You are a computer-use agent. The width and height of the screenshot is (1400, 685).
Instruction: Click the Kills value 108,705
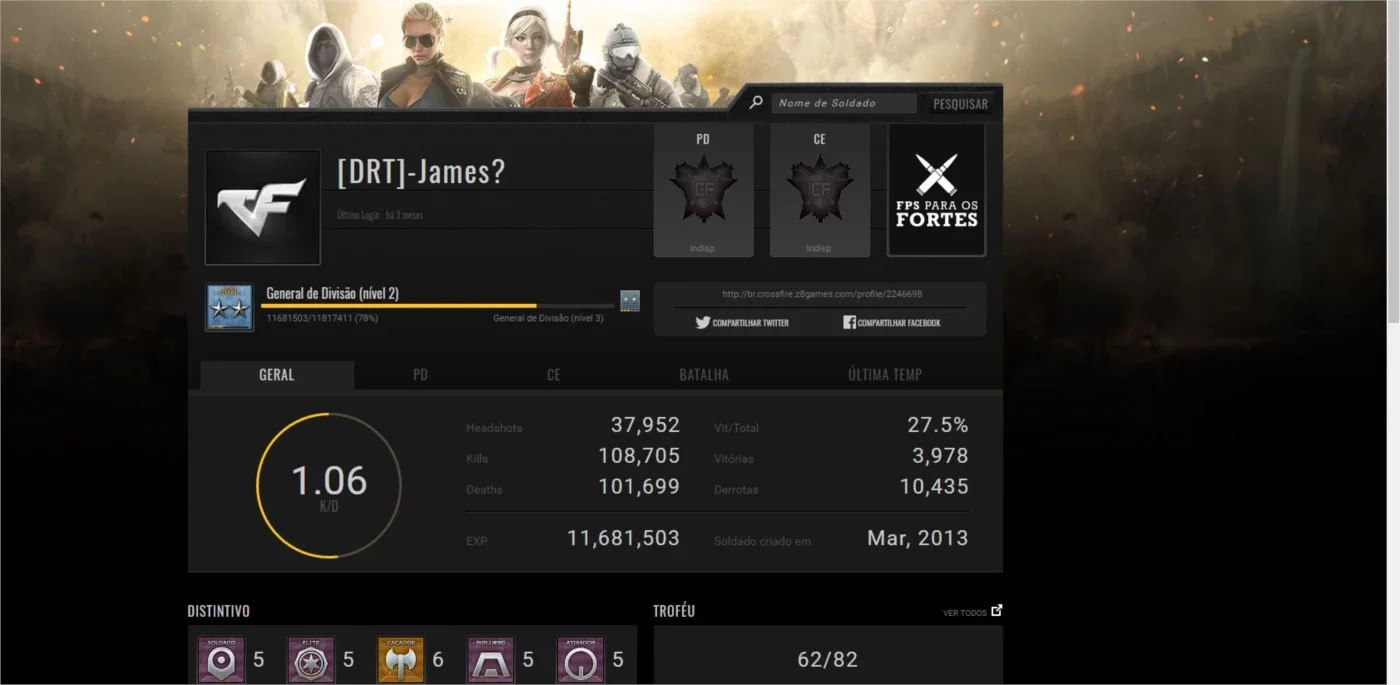(x=639, y=456)
